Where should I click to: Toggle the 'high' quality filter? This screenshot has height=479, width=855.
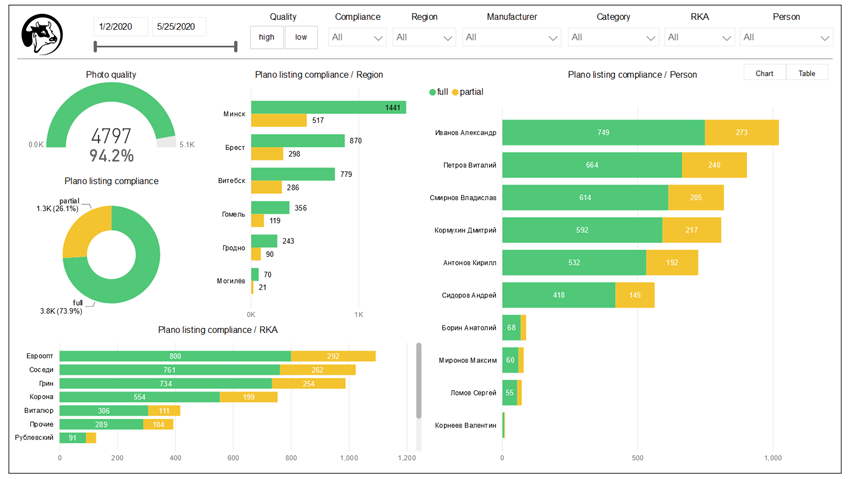(x=266, y=37)
